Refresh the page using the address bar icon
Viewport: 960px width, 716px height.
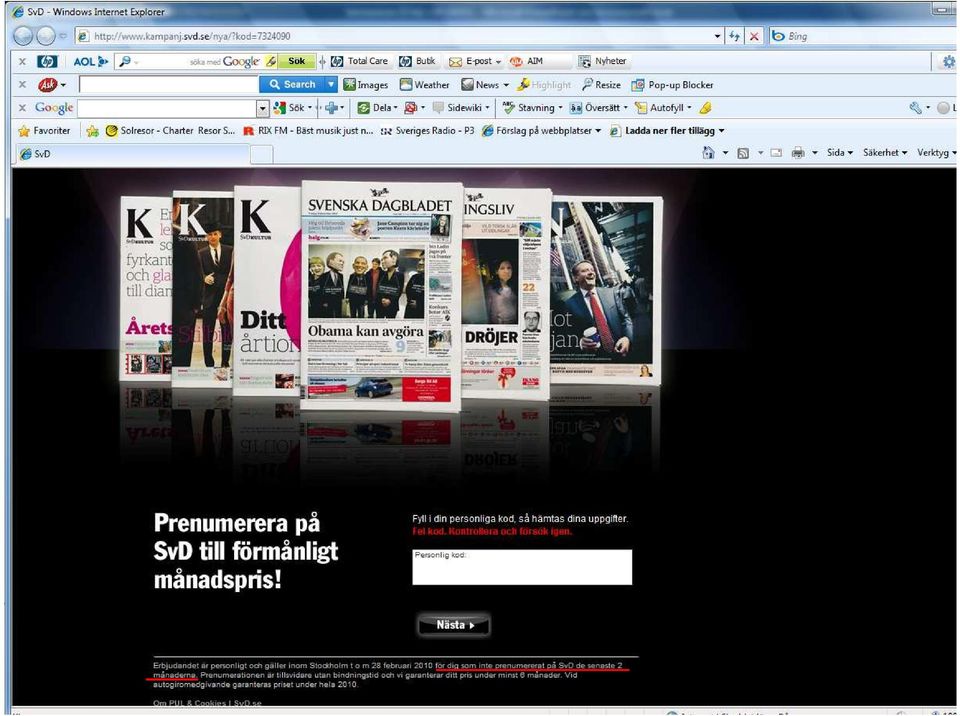pos(734,36)
